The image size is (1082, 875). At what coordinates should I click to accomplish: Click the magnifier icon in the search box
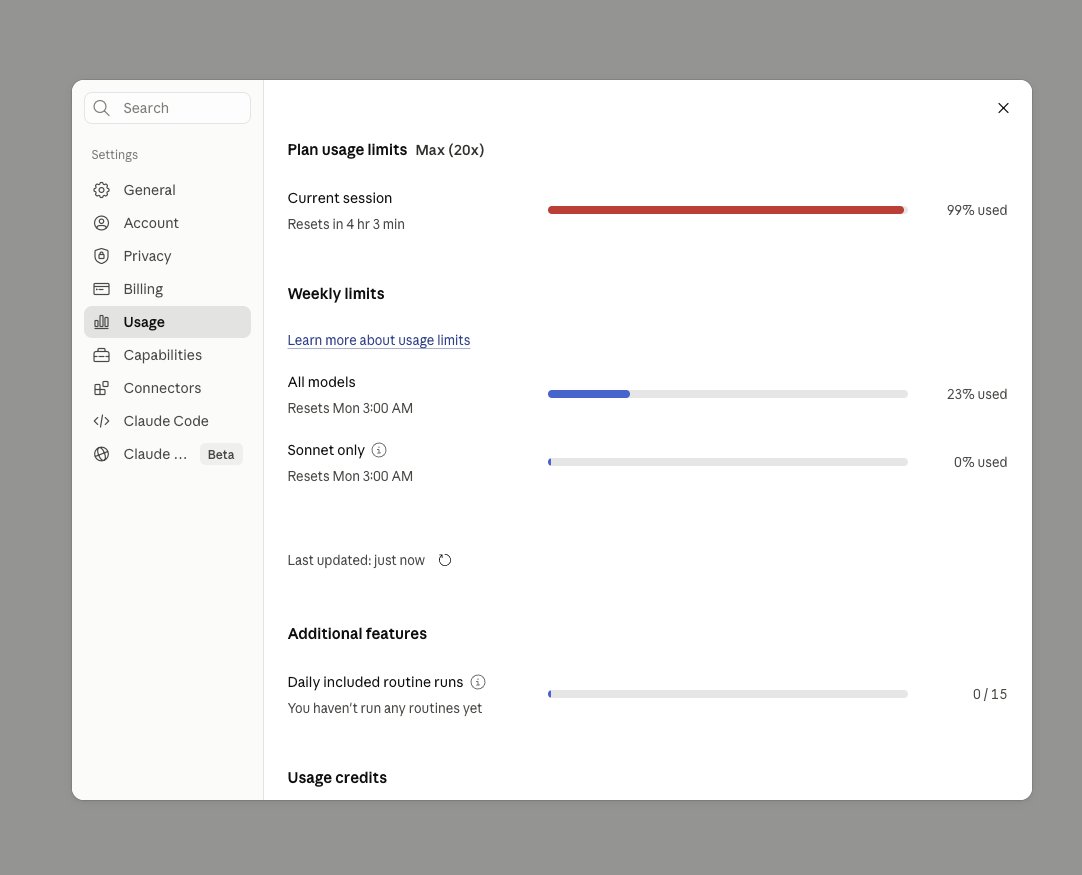point(101,108)
